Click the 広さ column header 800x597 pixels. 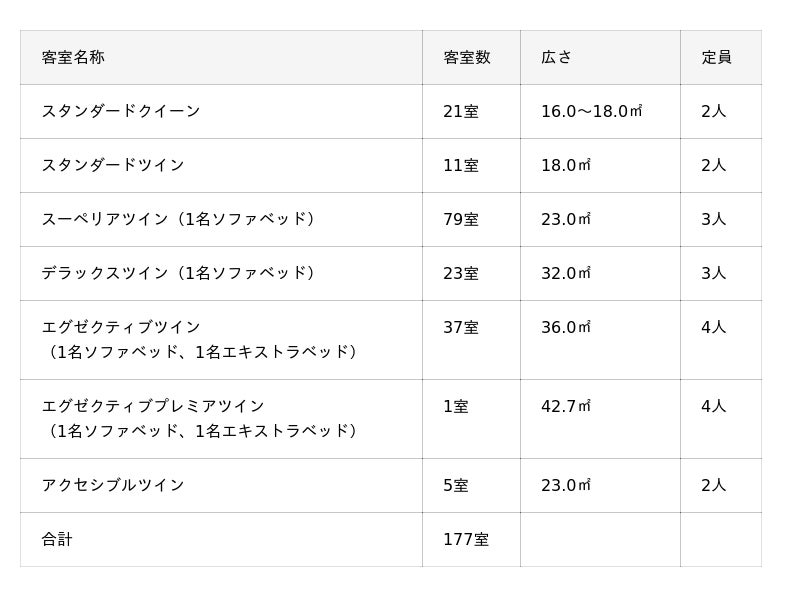point(556,58)
